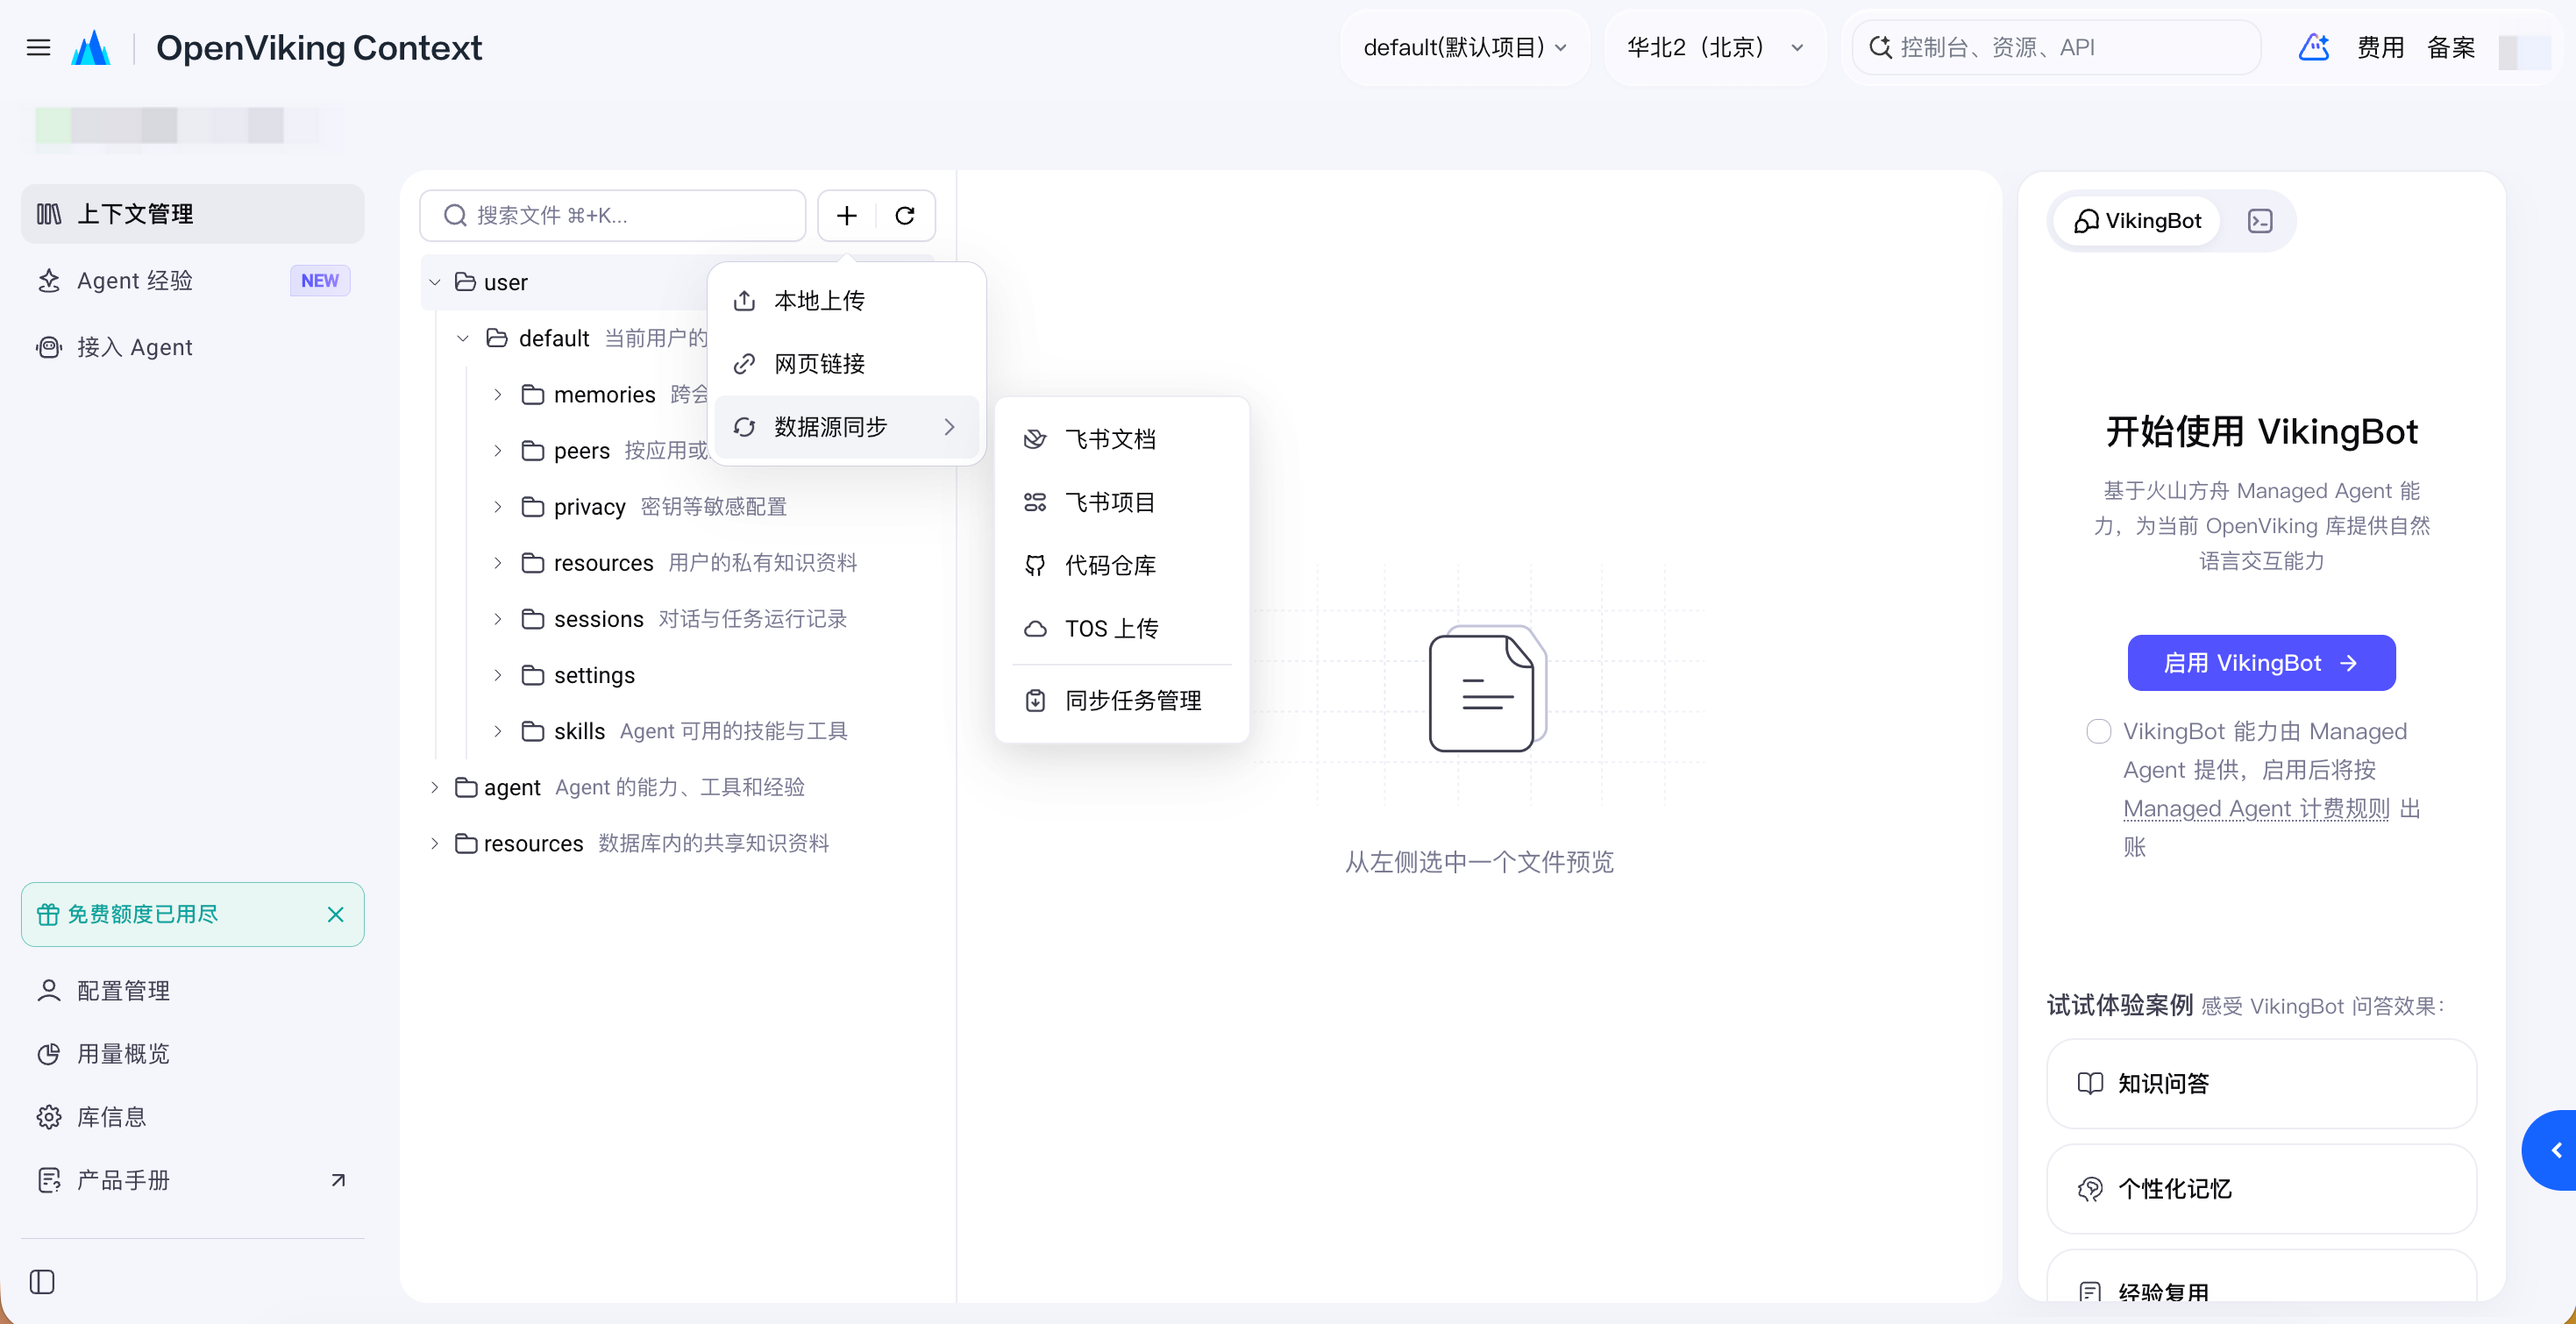The height and width of the screenshot is (1324, 2576).
Task: Open the 华北2 (北京) region dropdown
Action: (x=1715, y=47)
